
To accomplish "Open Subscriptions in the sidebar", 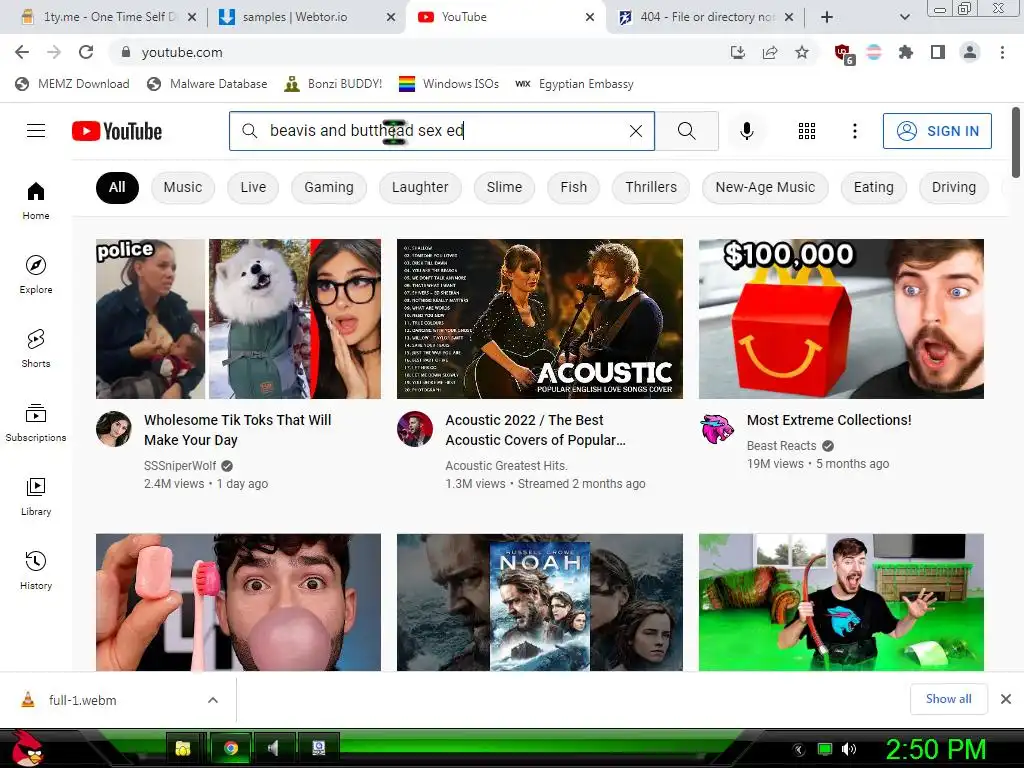I will pos(36,423).
